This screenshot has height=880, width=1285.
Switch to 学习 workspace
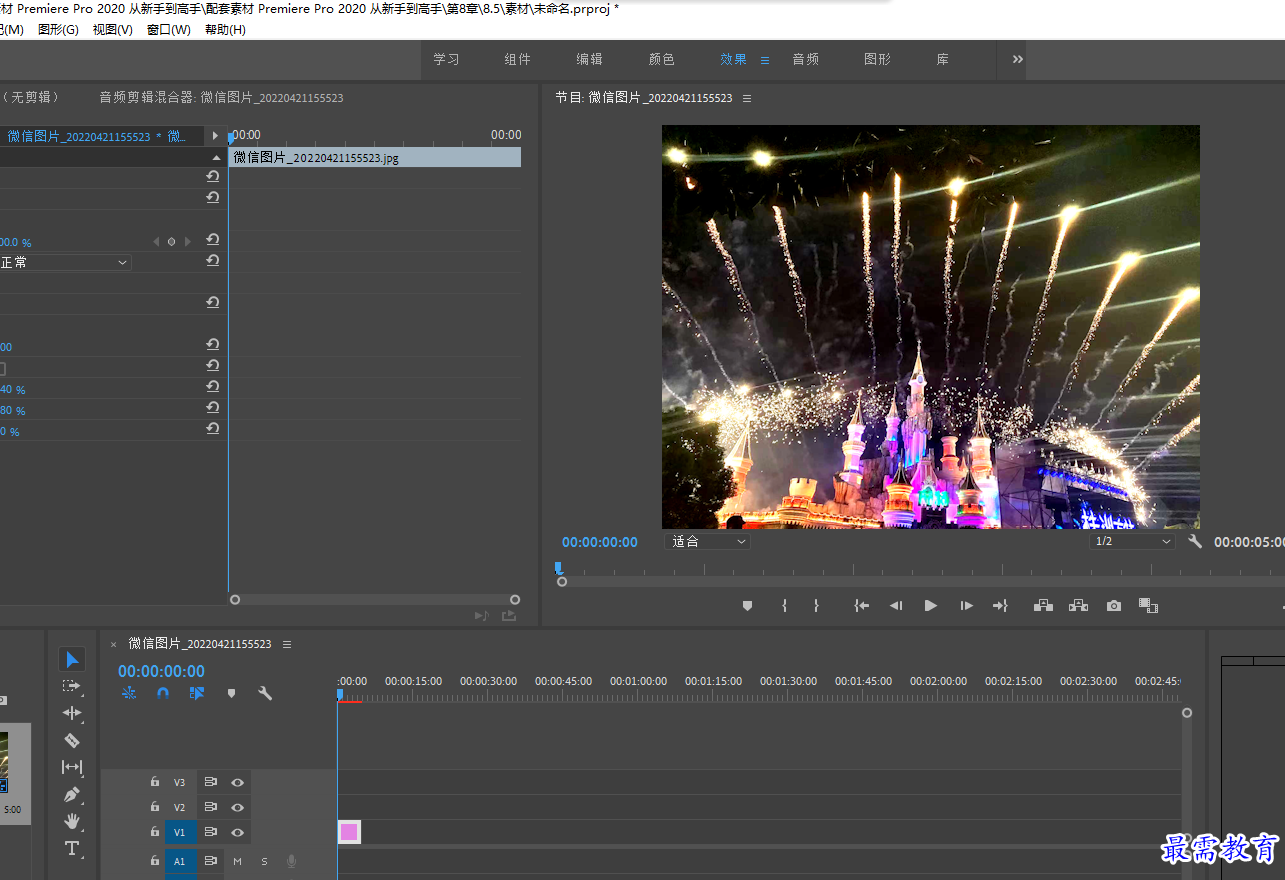tap(446, 59)
